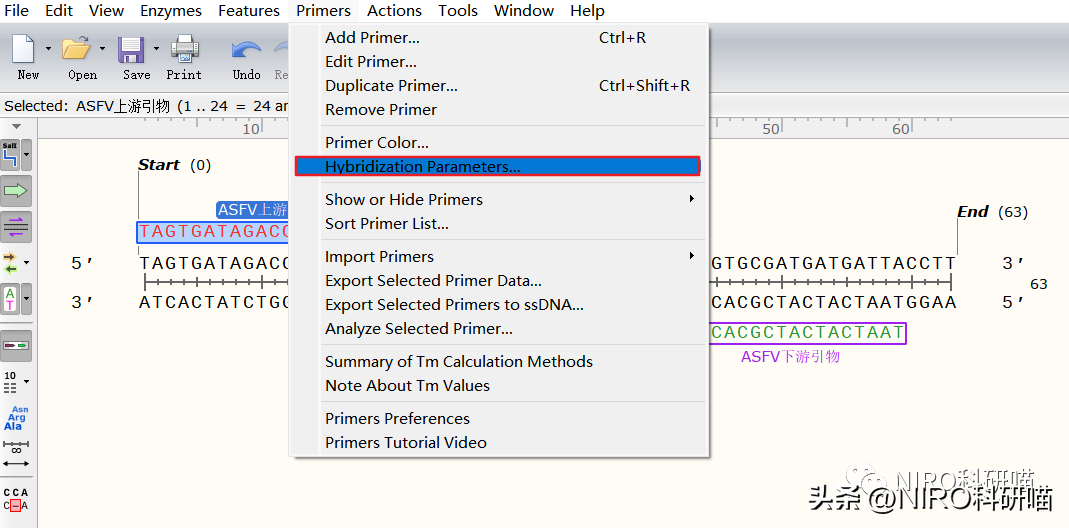Image resolution: width=1069 pixels, height=528 pixels.
Task: Expand the dropdown arrow beside New
Action: click(x=48, y=48)
